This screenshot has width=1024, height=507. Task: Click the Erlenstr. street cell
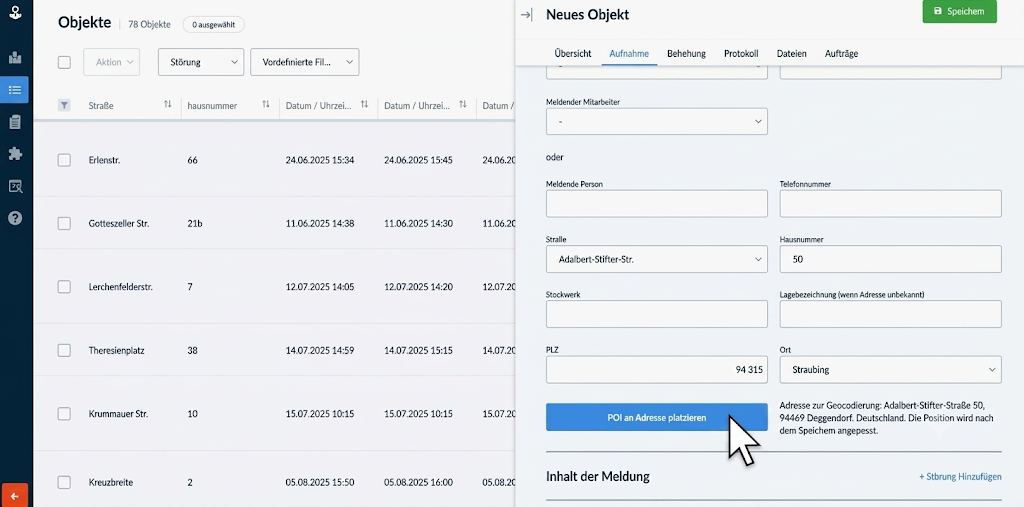pyautogui.click(x=106, y=160)
